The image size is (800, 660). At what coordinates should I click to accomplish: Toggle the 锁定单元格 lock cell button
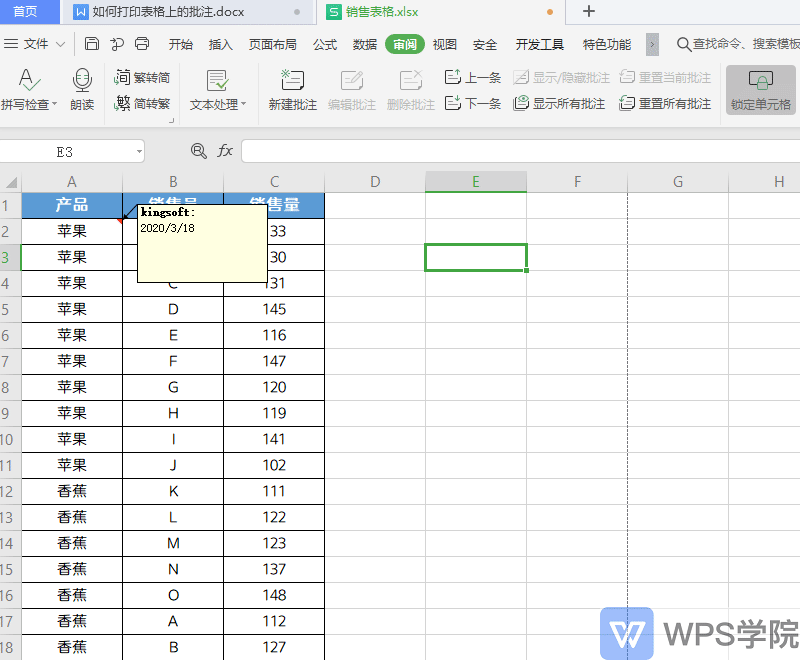[761, 90]
